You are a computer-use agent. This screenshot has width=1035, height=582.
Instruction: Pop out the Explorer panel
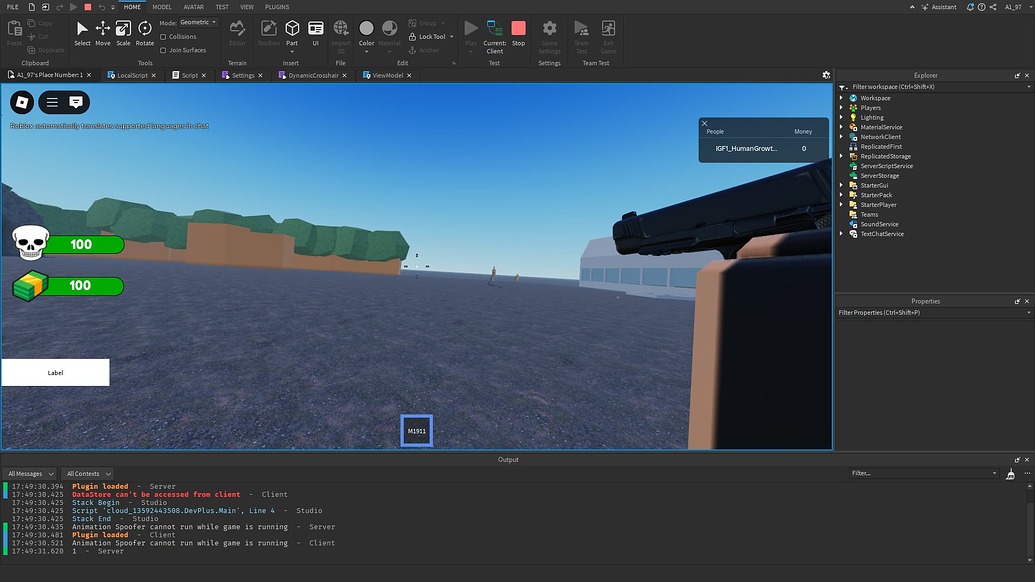[1017, 75]
